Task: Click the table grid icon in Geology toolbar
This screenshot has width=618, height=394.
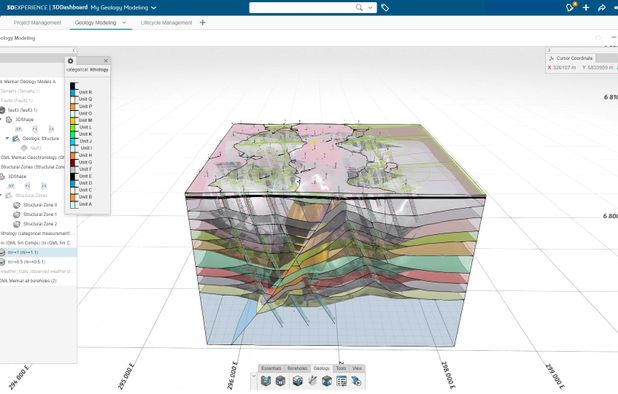Action: pos(342,381)
